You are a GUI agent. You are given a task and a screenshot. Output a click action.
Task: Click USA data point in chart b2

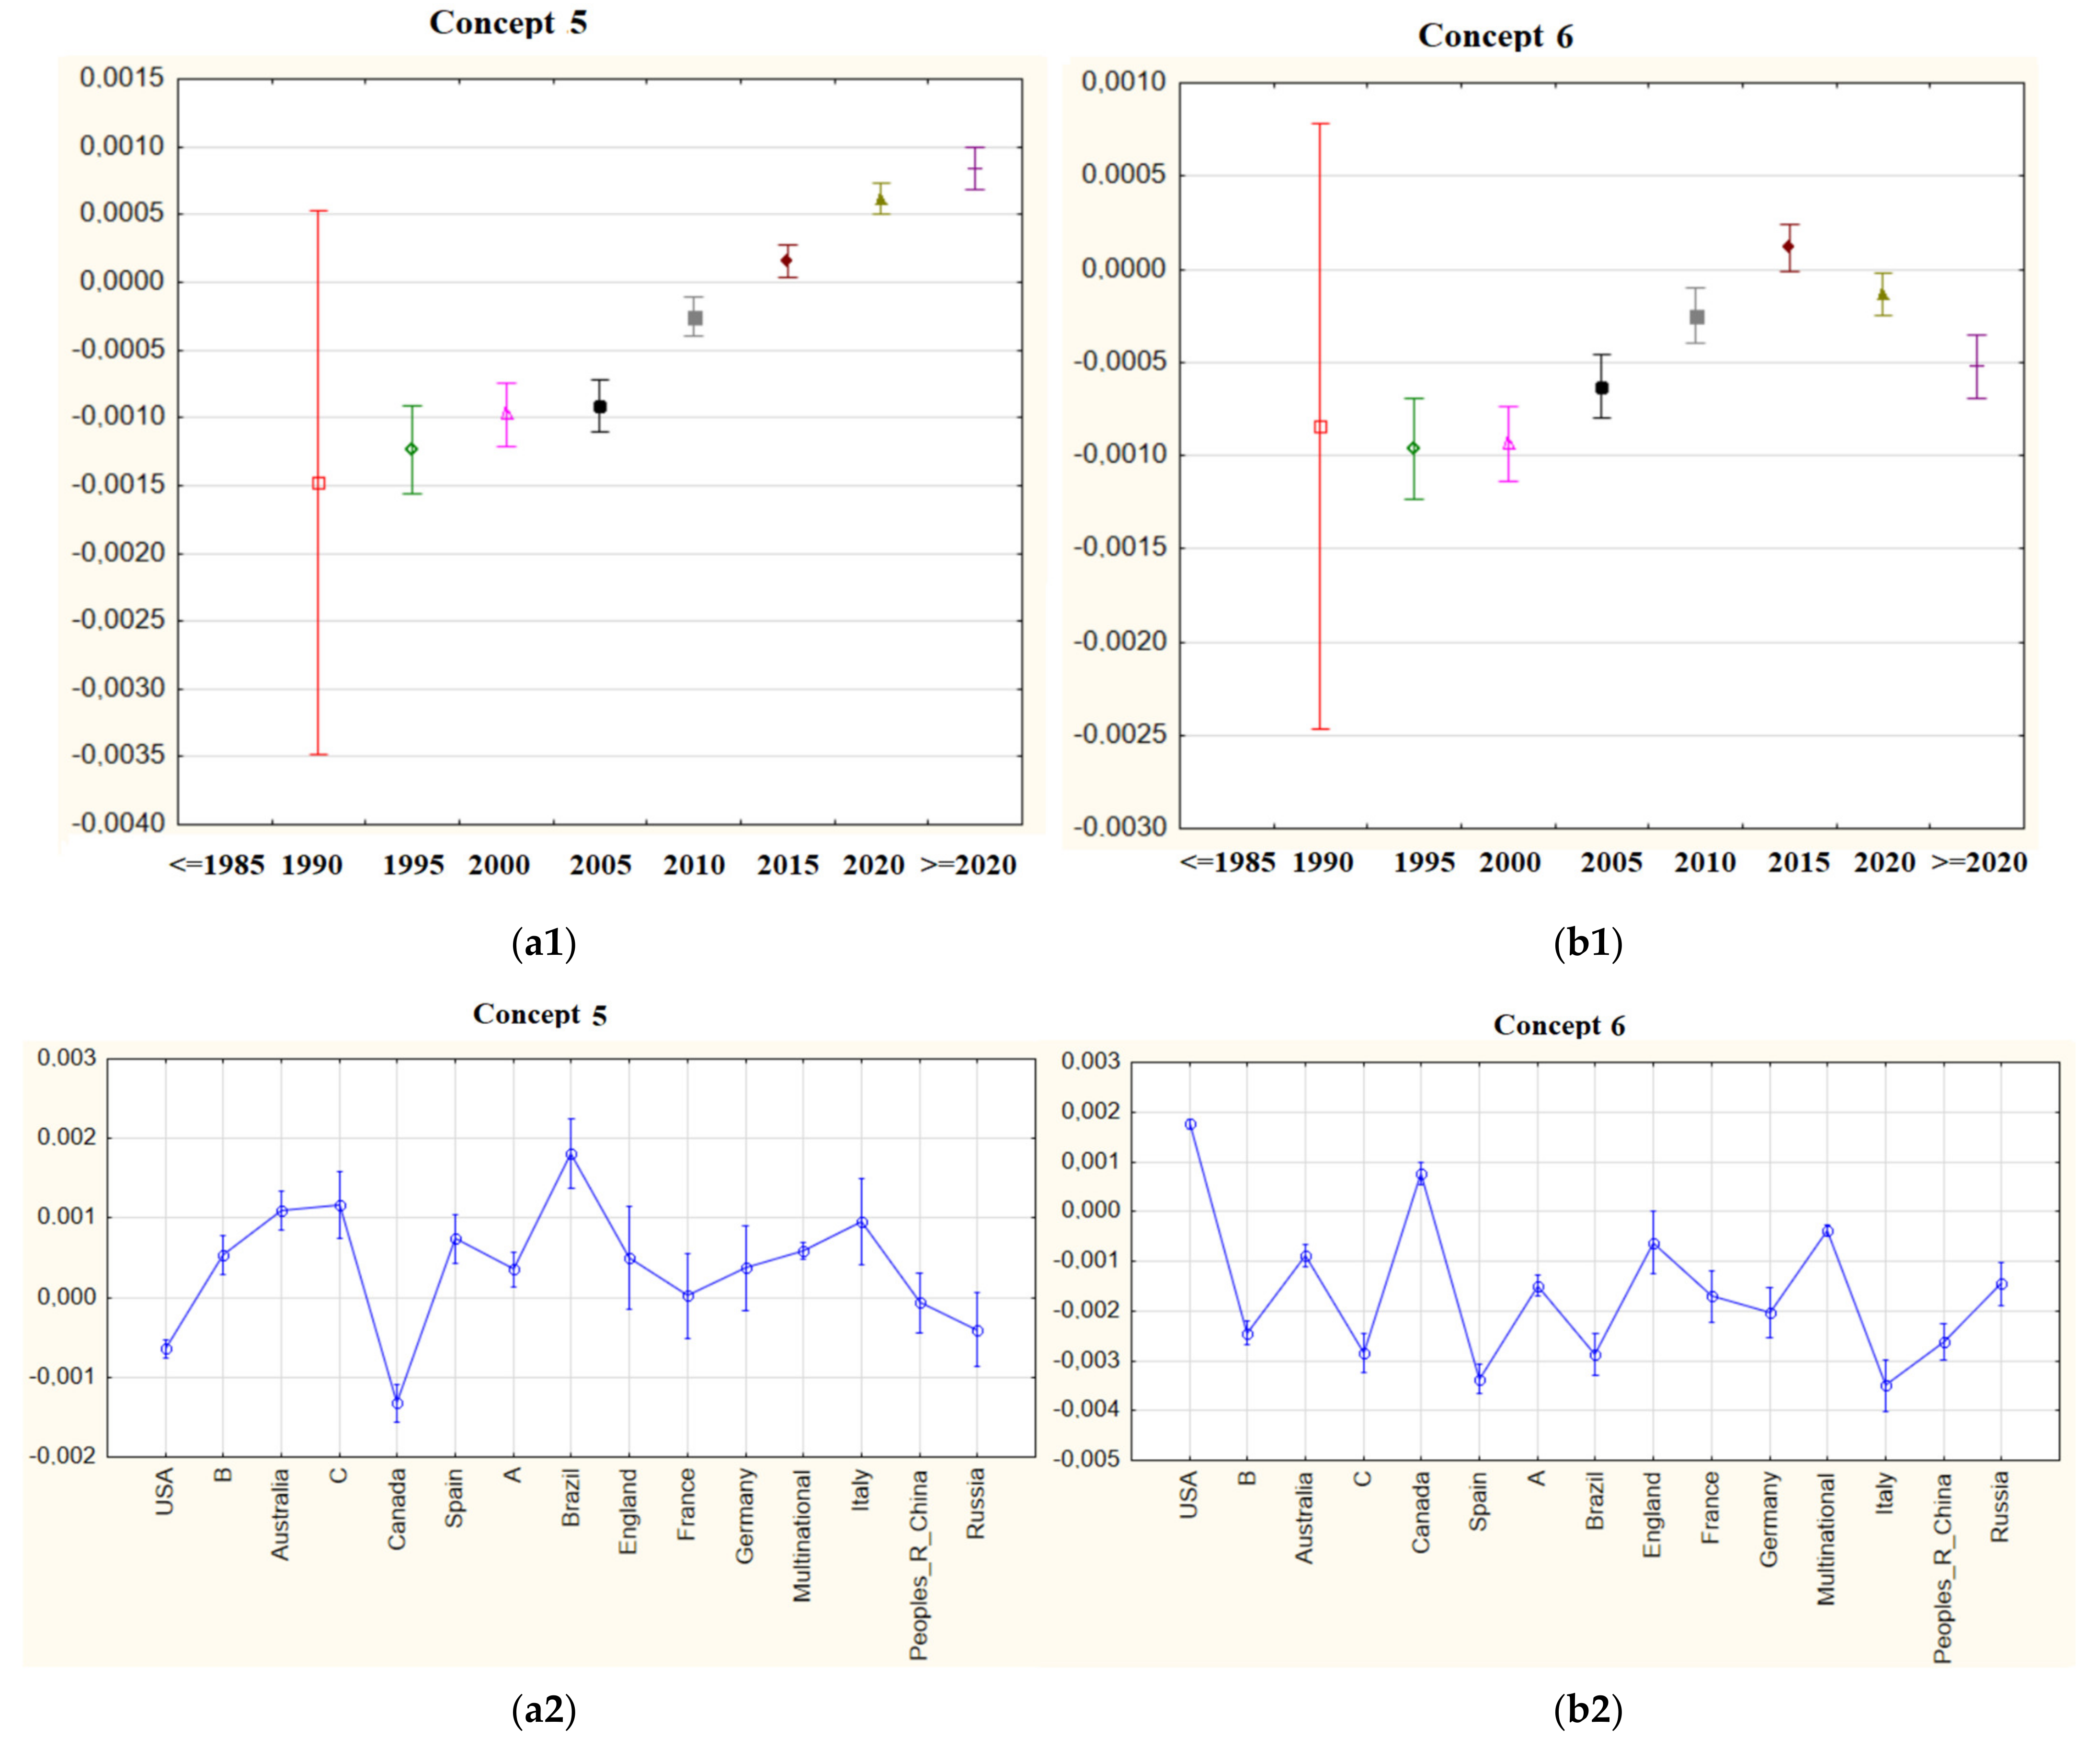(1190, 1124)
